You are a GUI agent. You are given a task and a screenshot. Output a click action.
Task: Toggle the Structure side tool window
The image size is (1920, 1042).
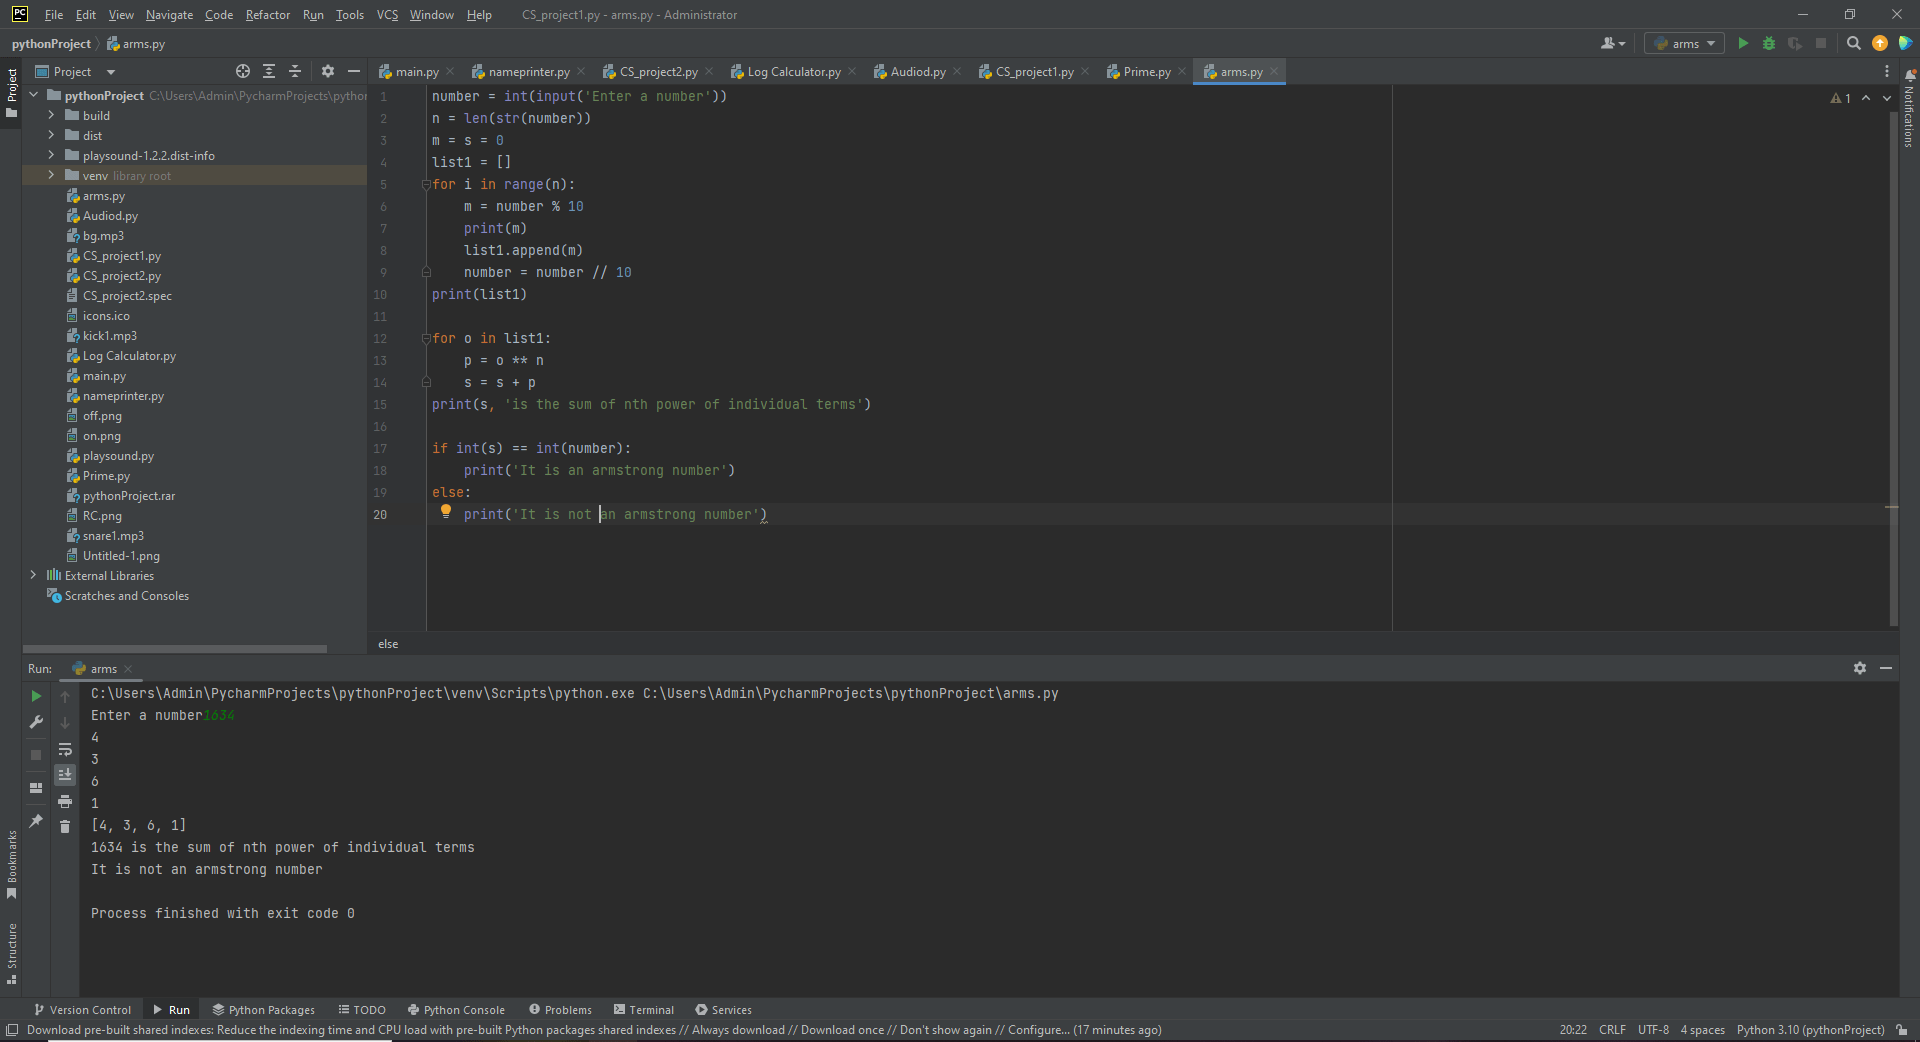11,953
